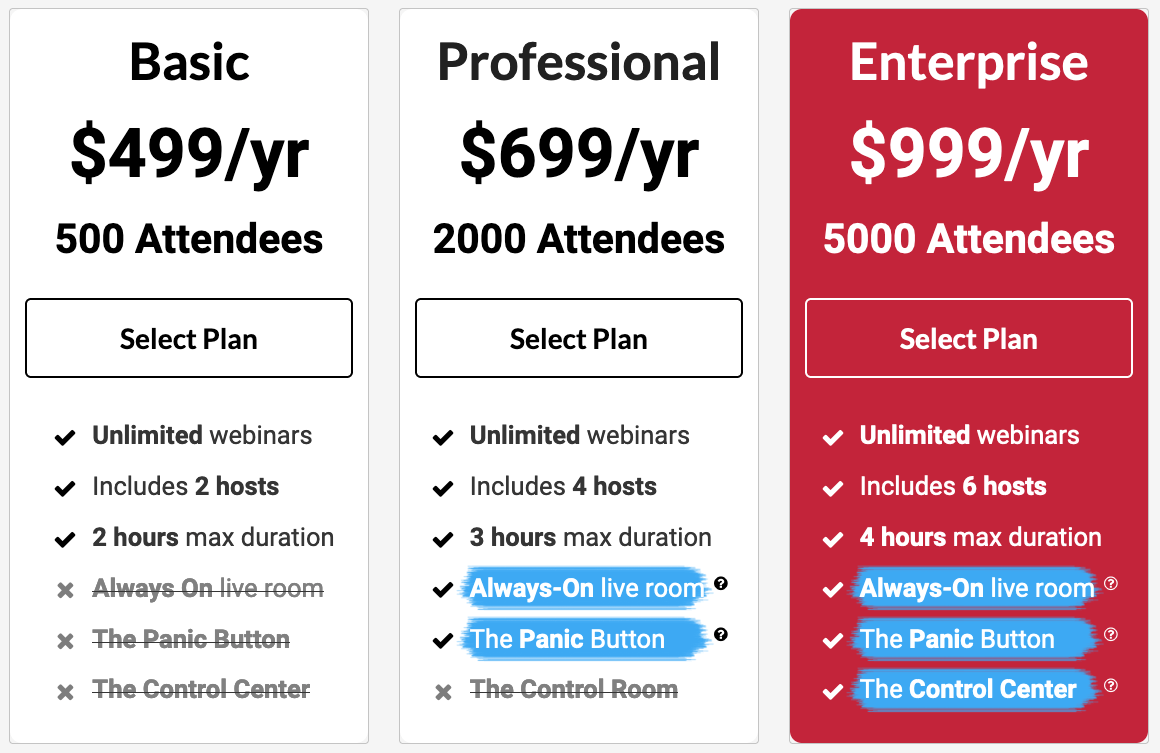Click highlighted The Panic Button in Professional
The height and width of the screenshot is (753, 1160).
567,639
